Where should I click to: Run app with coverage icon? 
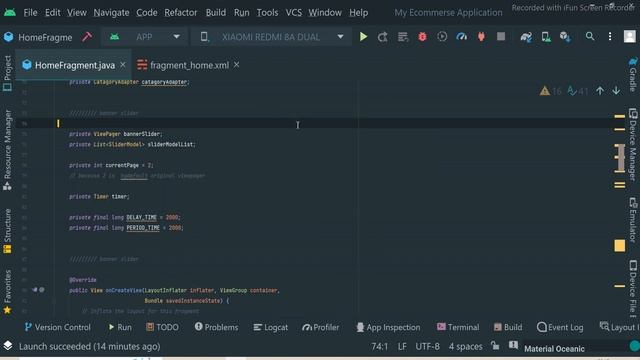(442, 37)
